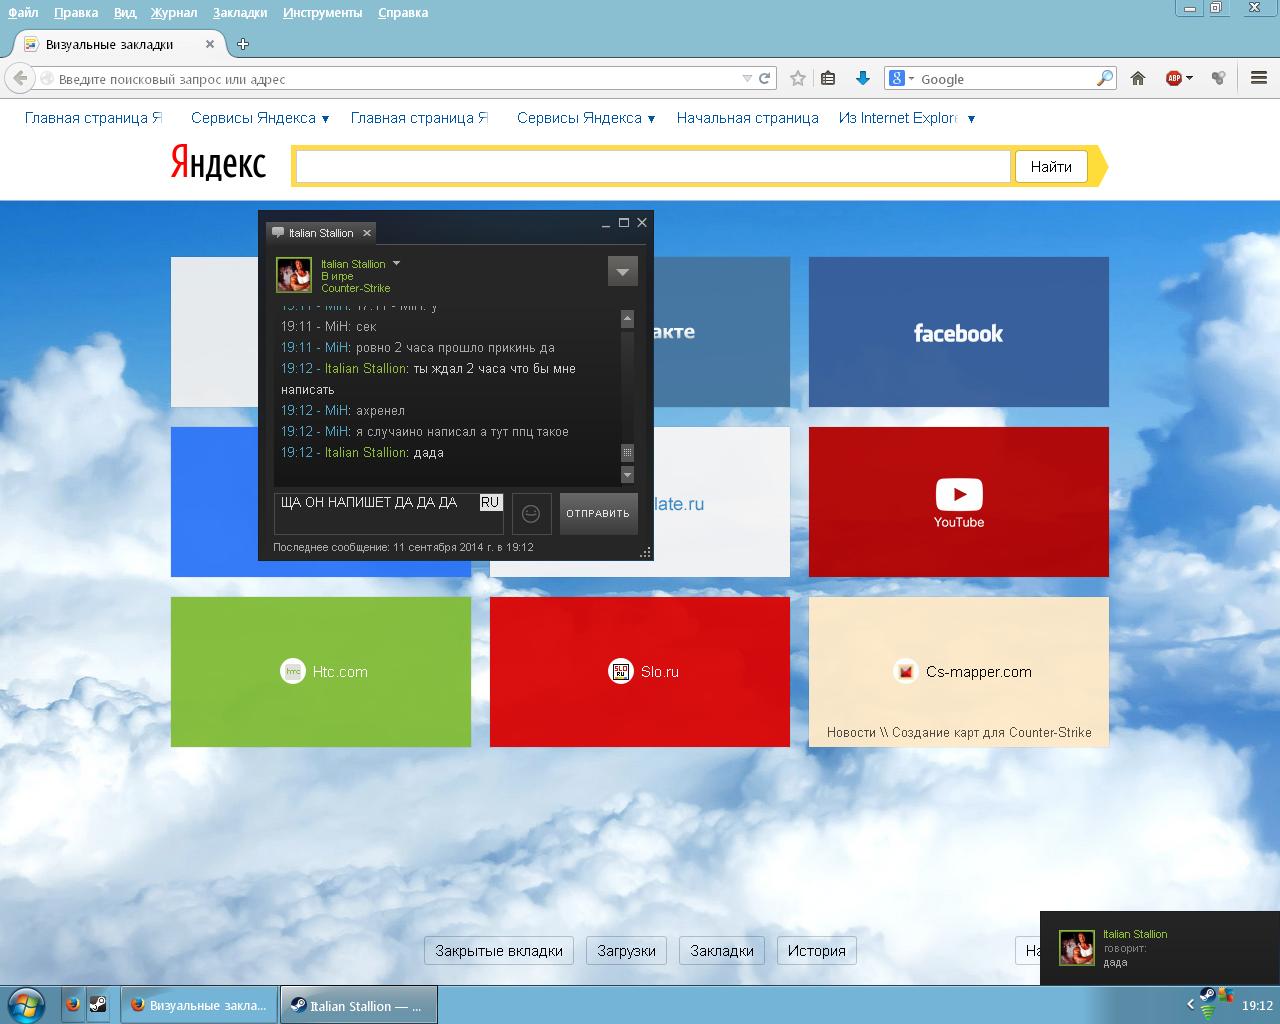Switch to Визуальные закладки taskbar window
Screen dimensions: 1280x1024
[x=199, y=1005]
